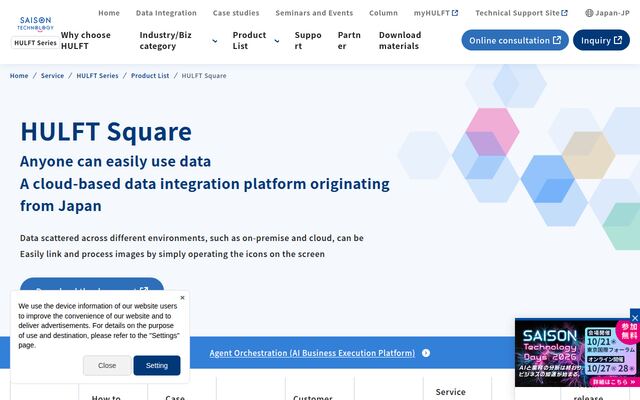This screenshot has width=640, height=400.
Task: Open the Product List menu
Action: pos(256,40)
